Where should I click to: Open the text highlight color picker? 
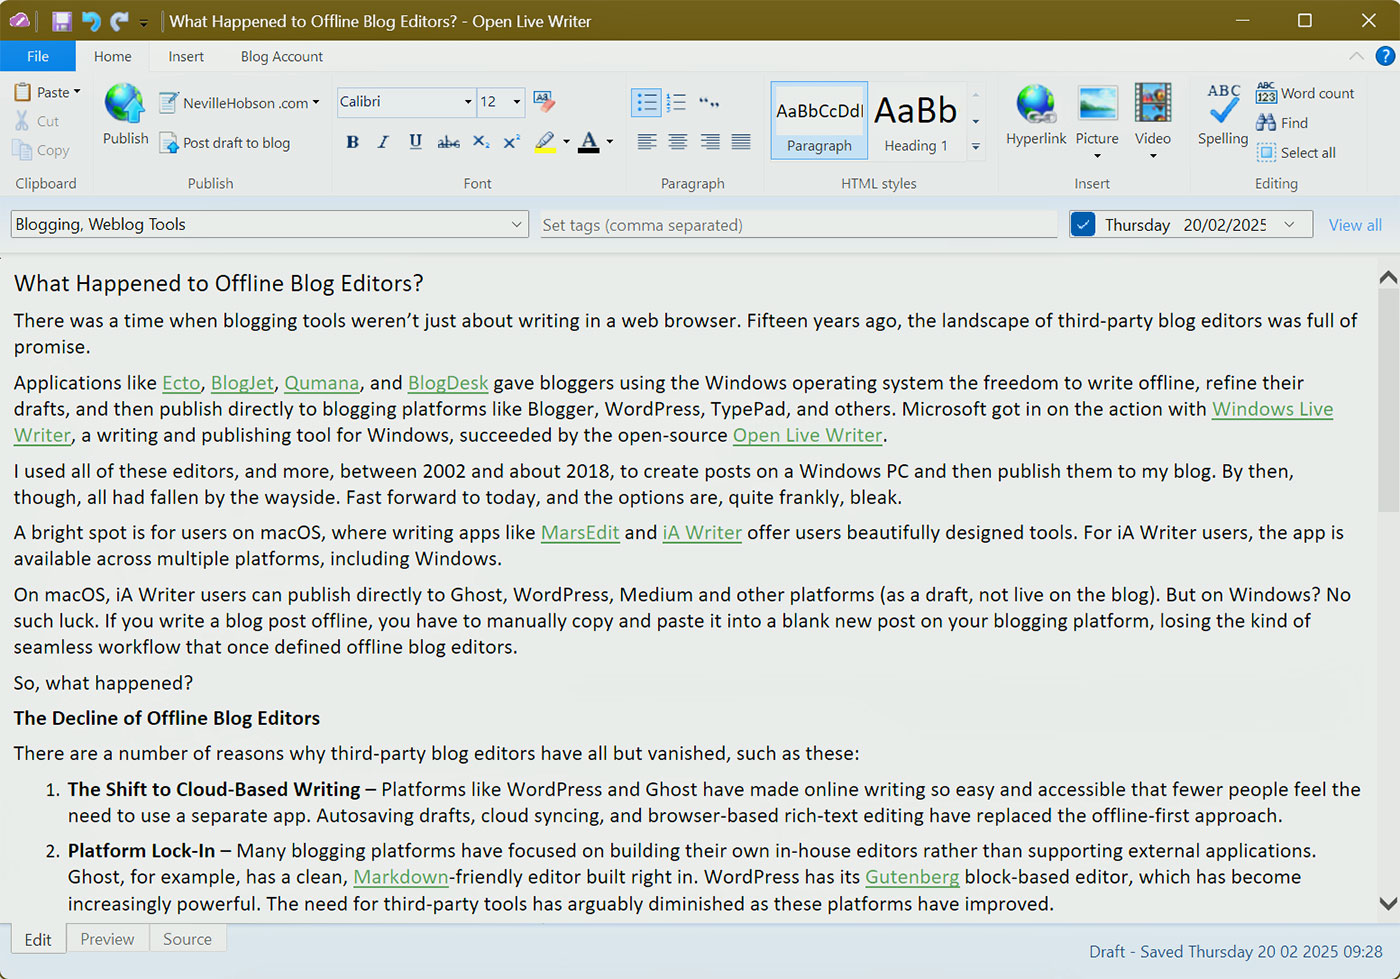[x=566, y=142]
